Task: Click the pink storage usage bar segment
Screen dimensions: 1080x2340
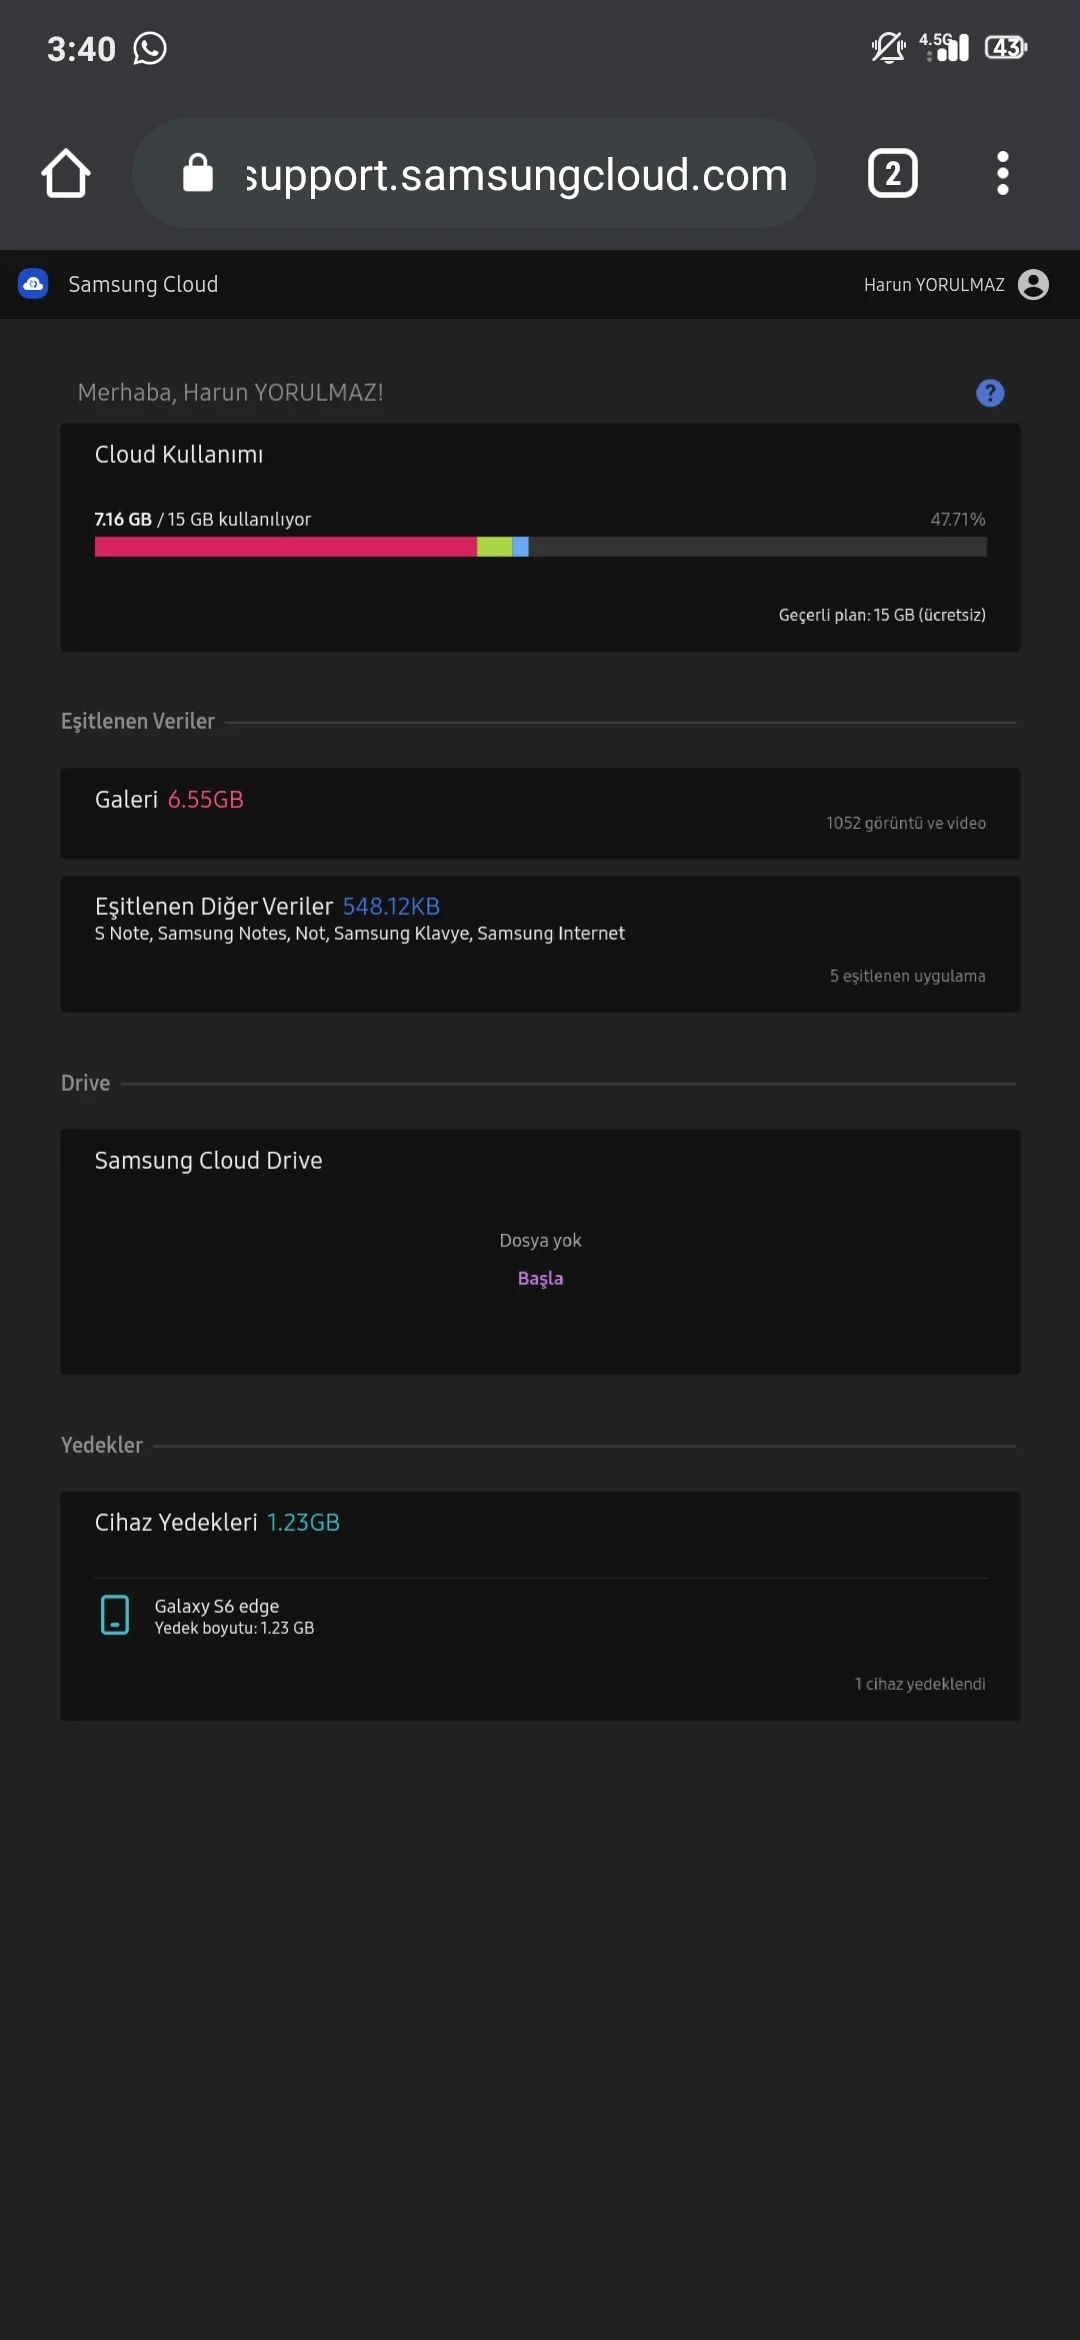Action: (285, 546)
